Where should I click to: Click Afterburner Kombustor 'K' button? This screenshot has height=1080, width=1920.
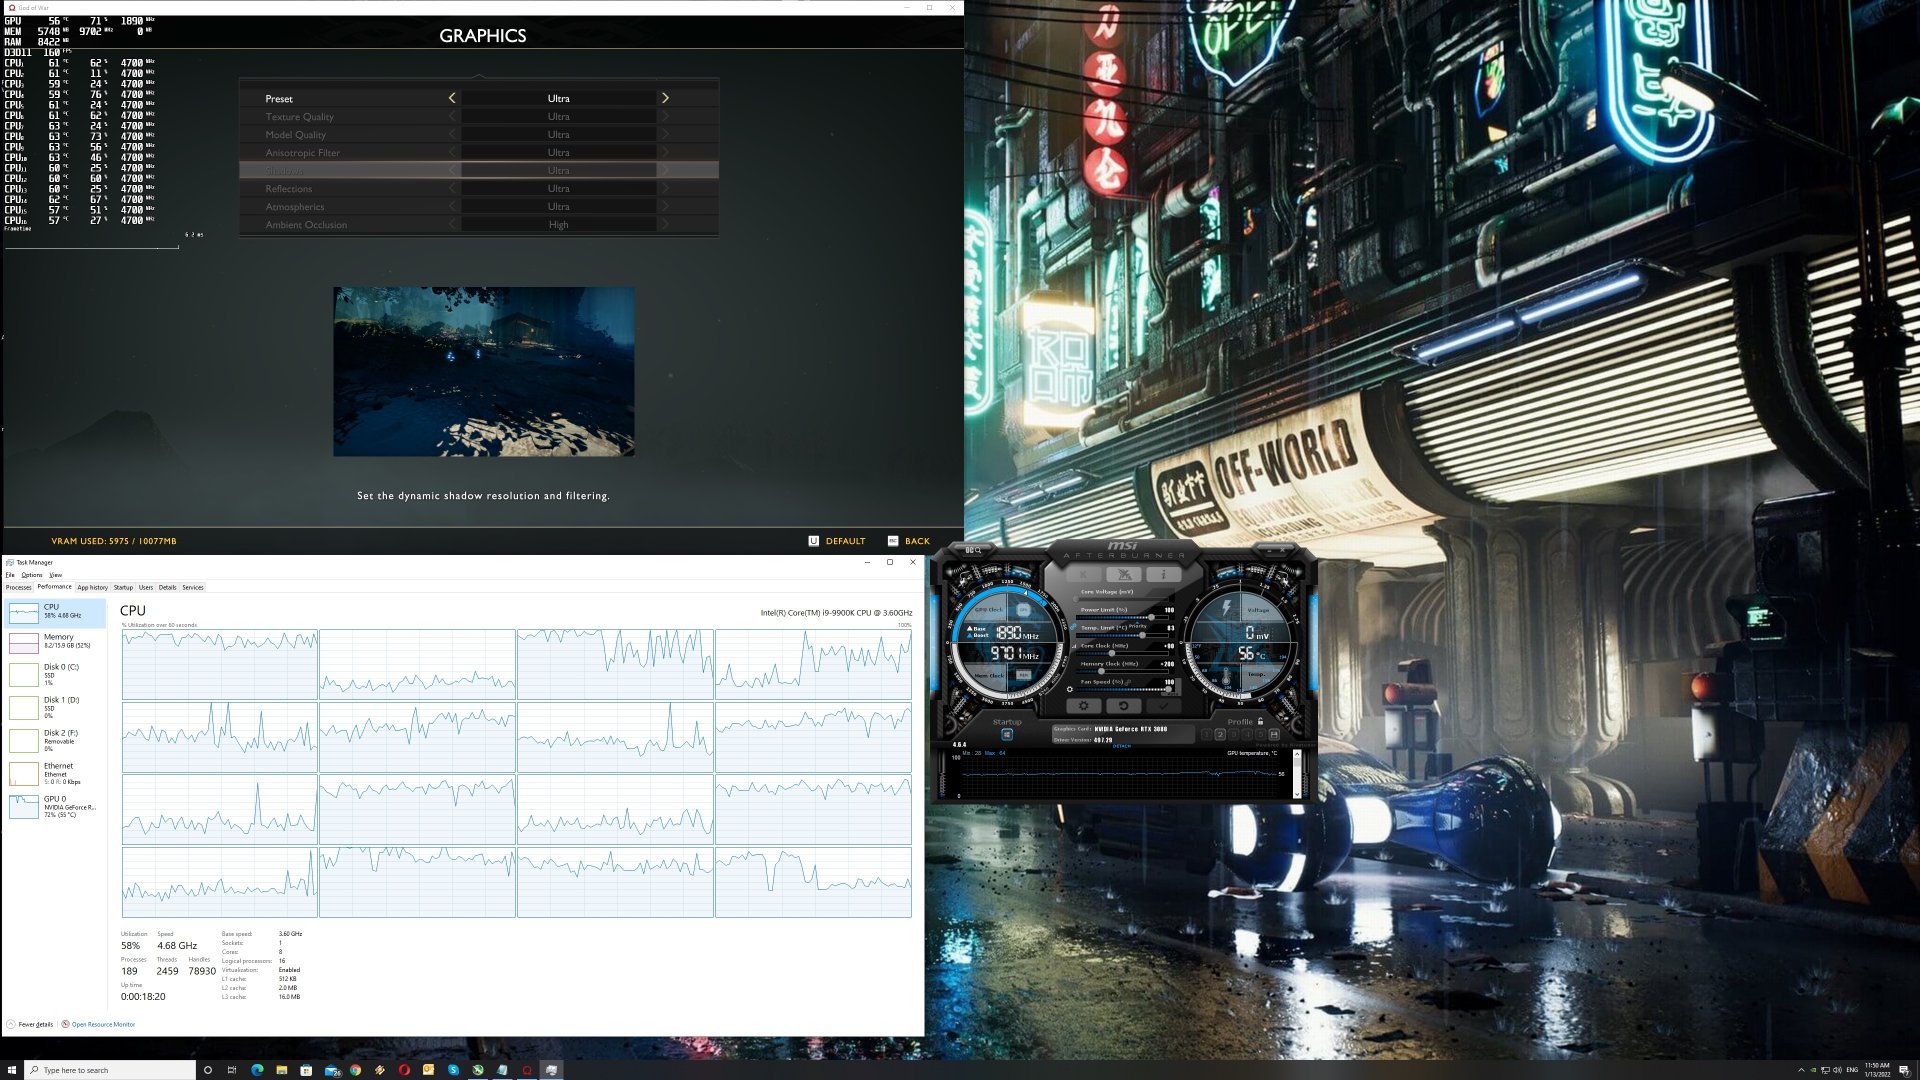(x=1083, y=574)
